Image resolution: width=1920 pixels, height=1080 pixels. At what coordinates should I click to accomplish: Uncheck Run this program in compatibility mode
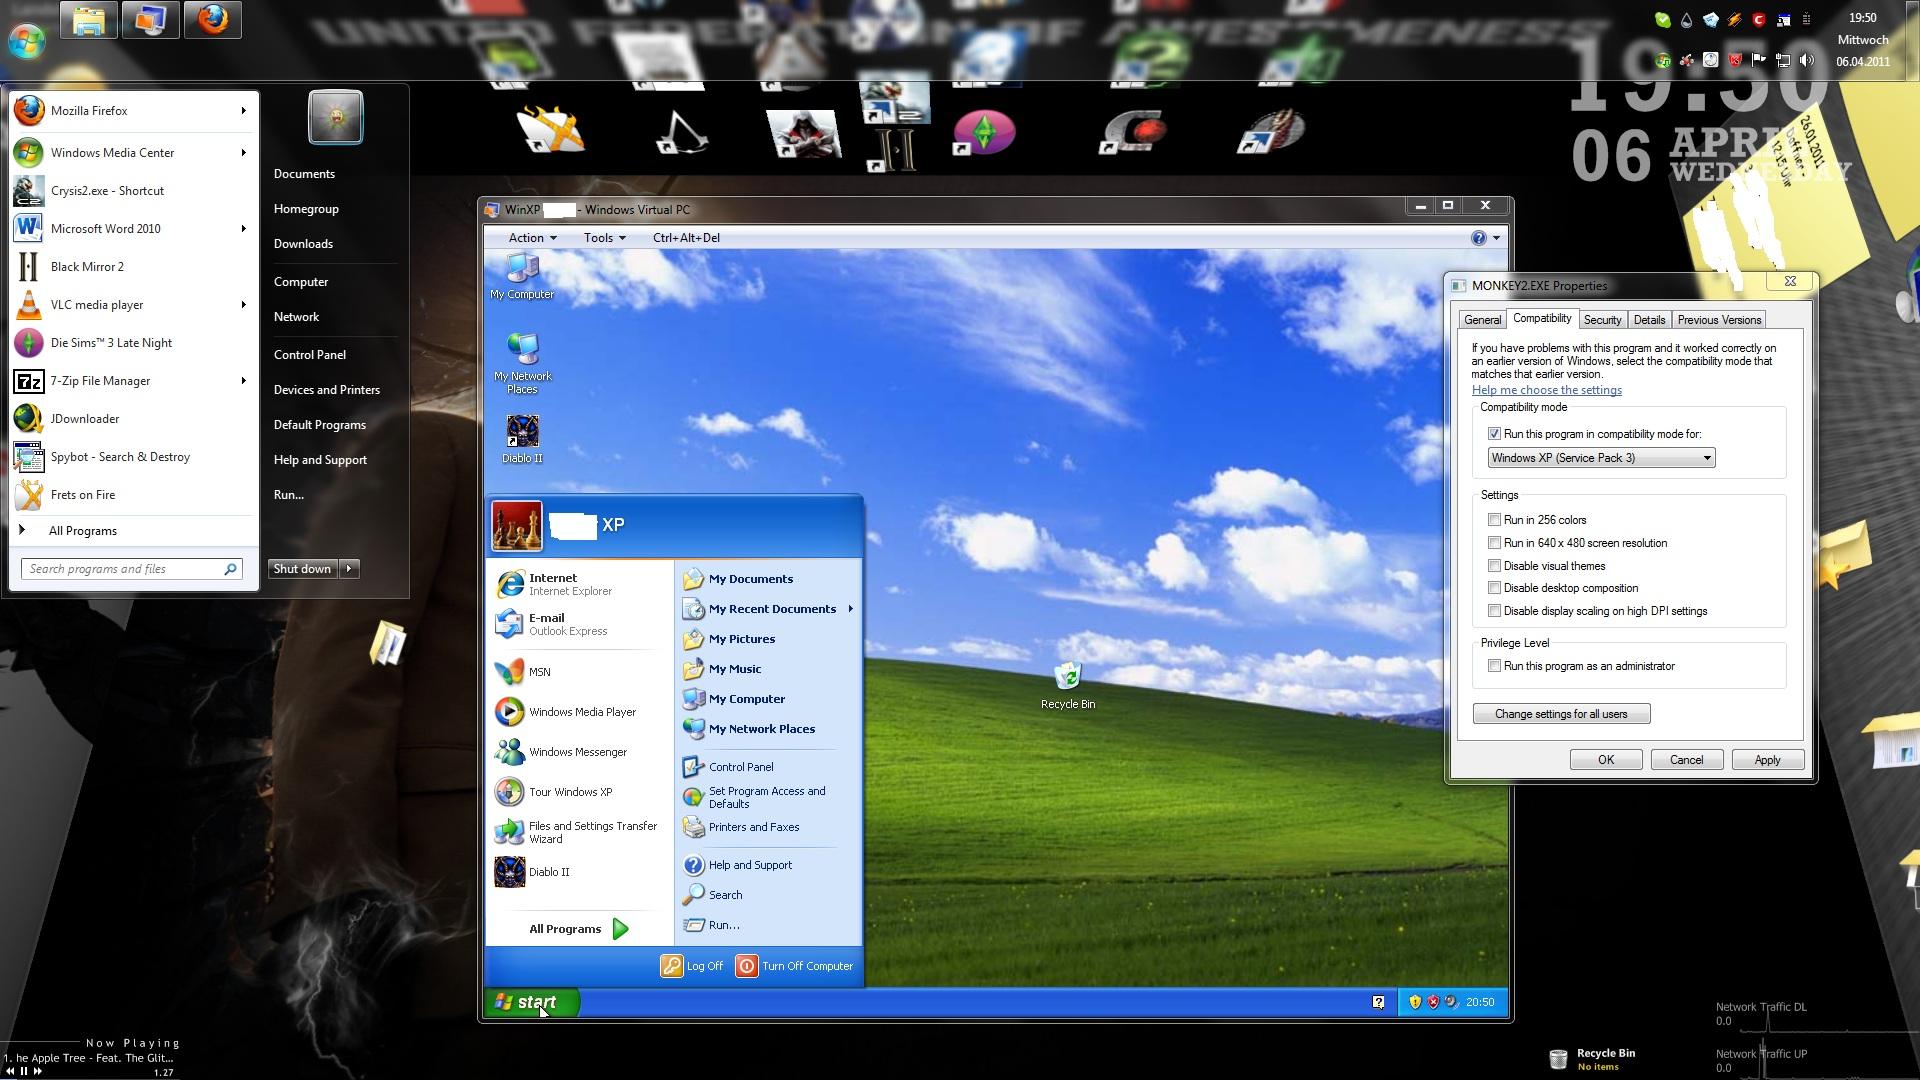point(1494,434)
